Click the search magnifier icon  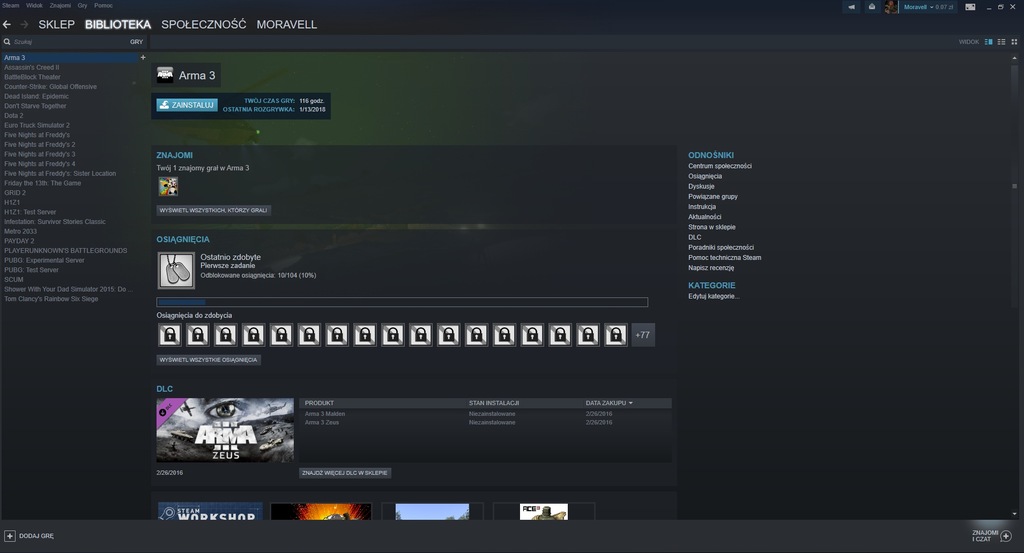[x=7, y=42]
